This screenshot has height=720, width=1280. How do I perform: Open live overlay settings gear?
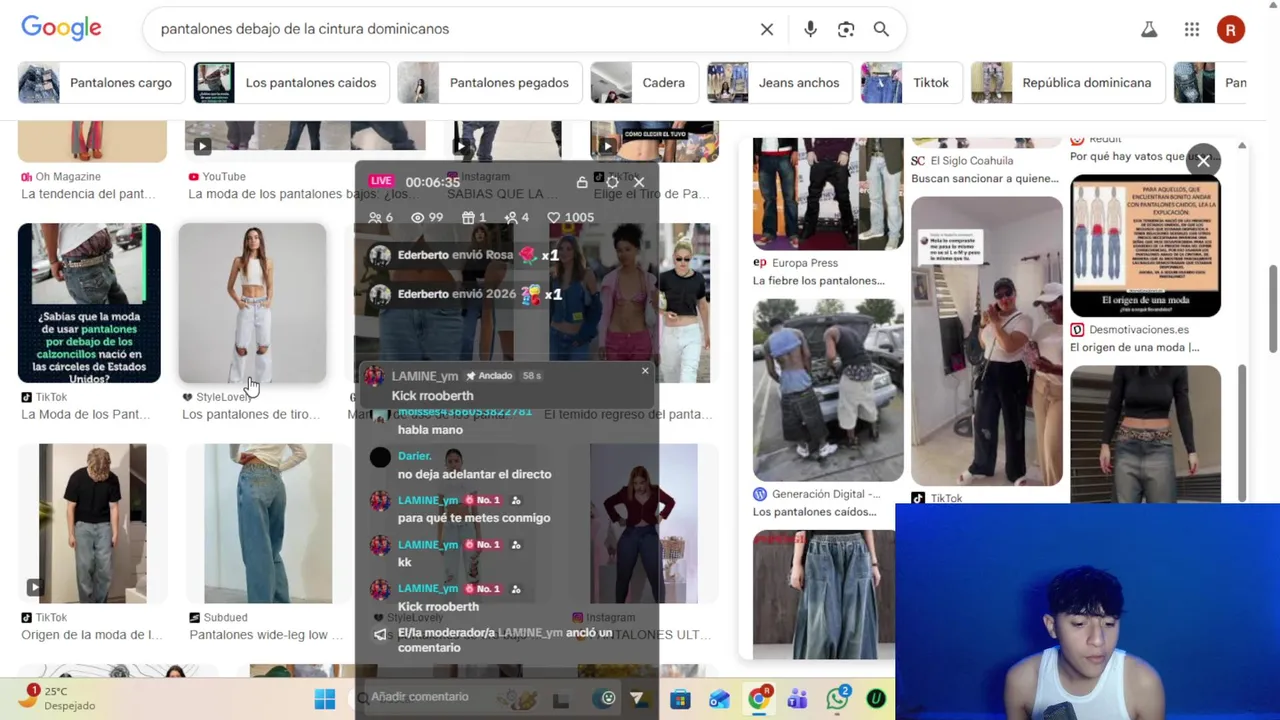tap(612, 182)
